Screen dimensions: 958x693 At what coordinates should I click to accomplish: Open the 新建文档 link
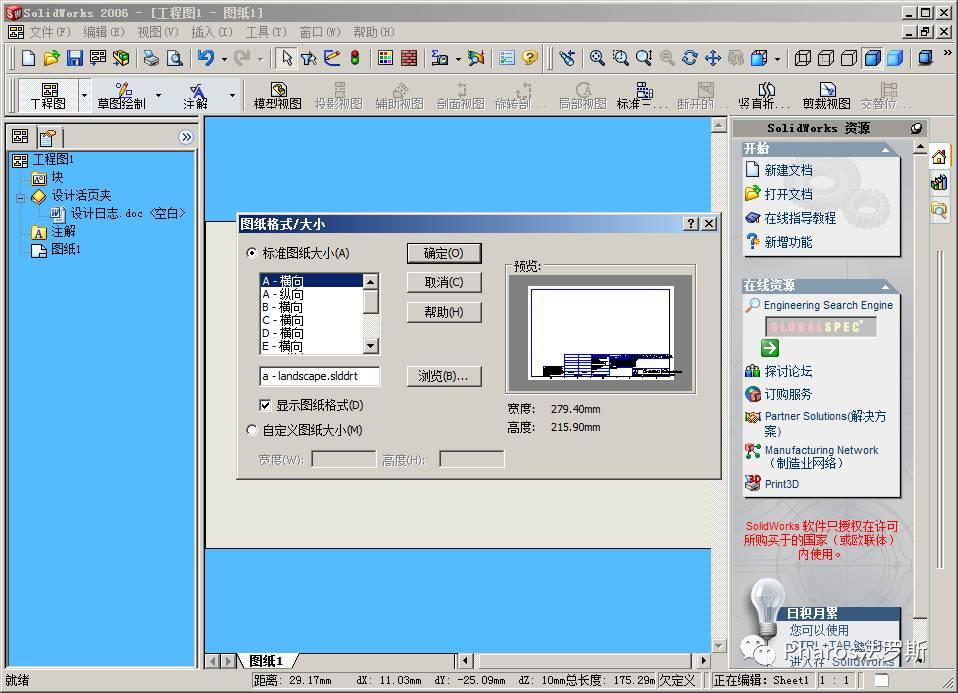(789, 170)
